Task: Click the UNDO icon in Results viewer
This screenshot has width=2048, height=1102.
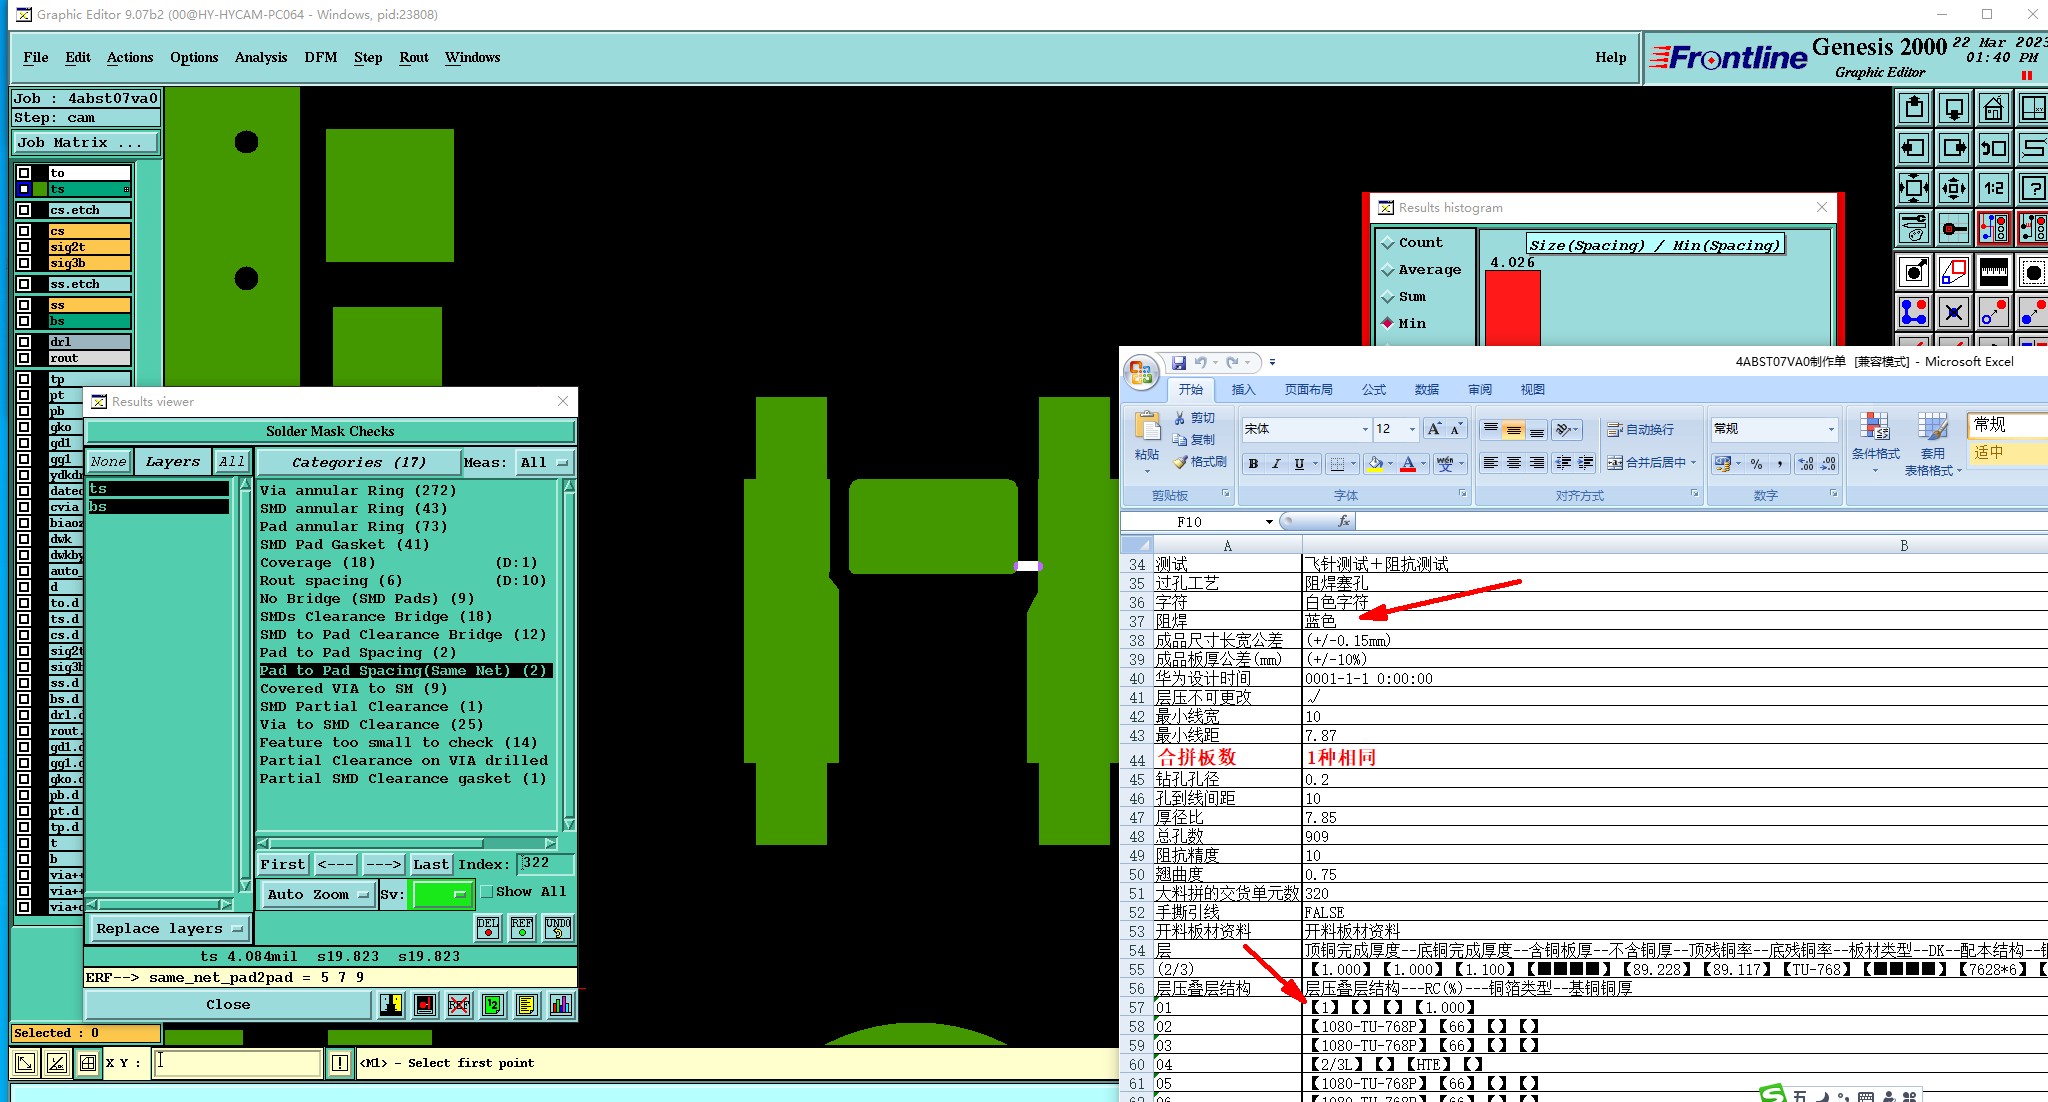Action: click(x=558, y=928)
